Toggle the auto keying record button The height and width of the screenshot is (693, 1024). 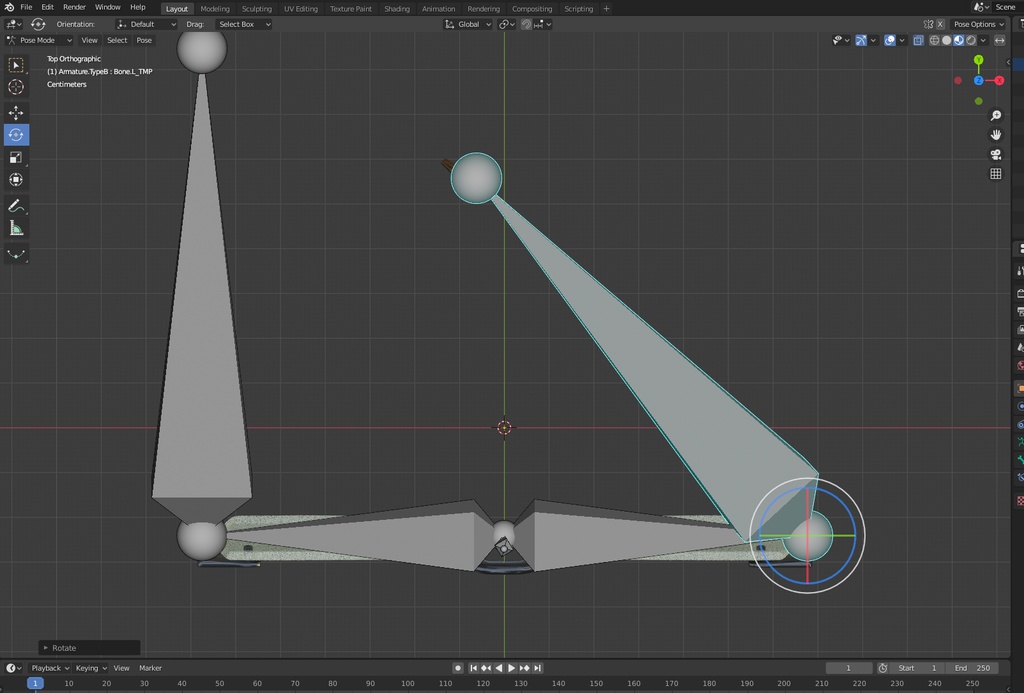tap(458, 668)
